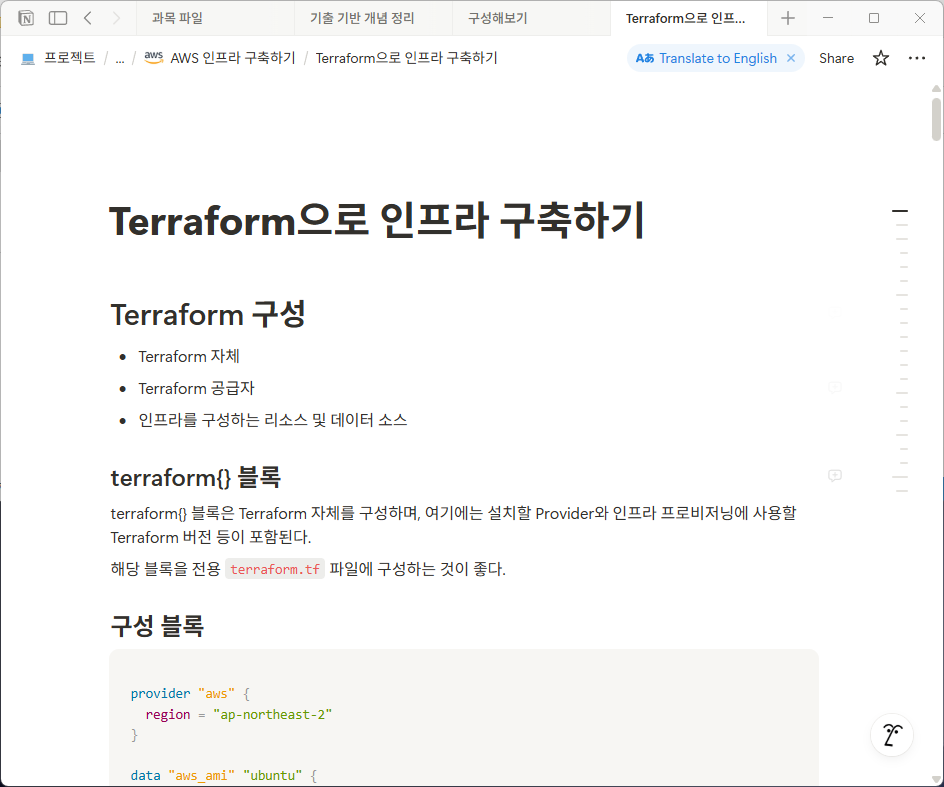Click the bullet item Terraform 공급자
Viewport: 944px width, 787px height.
(x=196, y=388)
